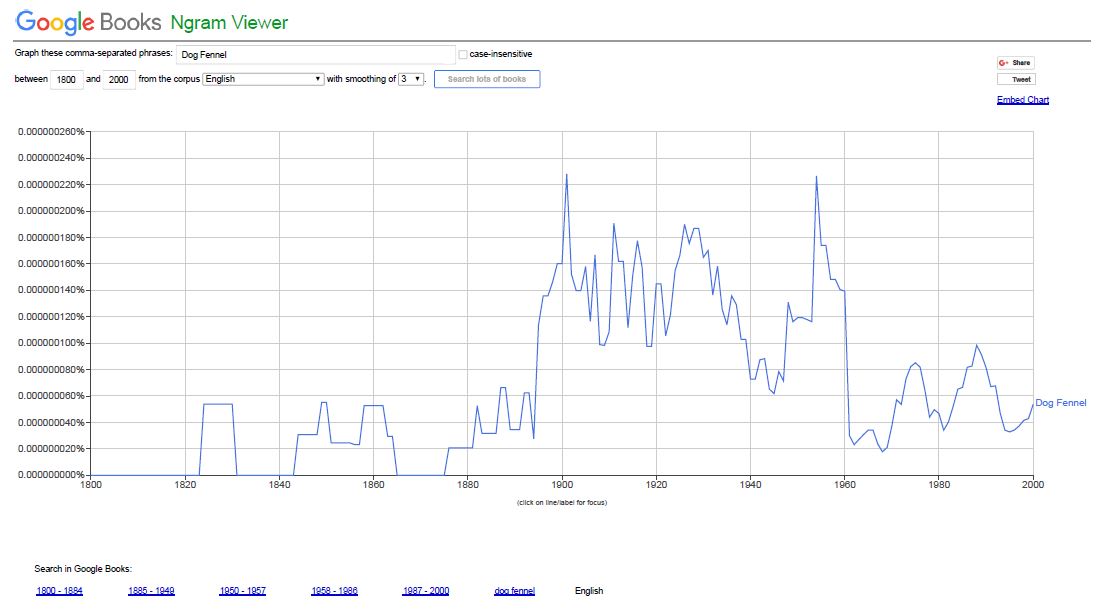Open the Embed Chart link
Screen dimensions: 1105x610
pos(1023,100)
